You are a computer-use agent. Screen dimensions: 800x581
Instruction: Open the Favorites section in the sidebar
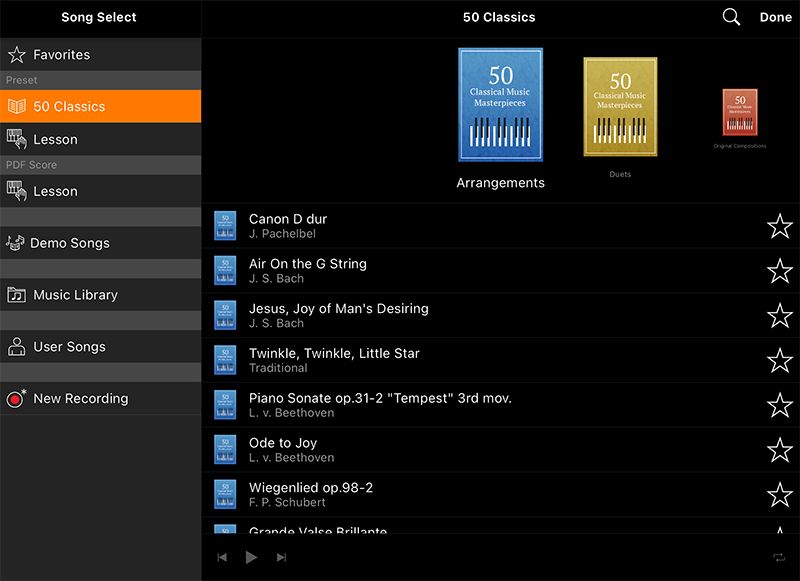[x=60, y=55]
